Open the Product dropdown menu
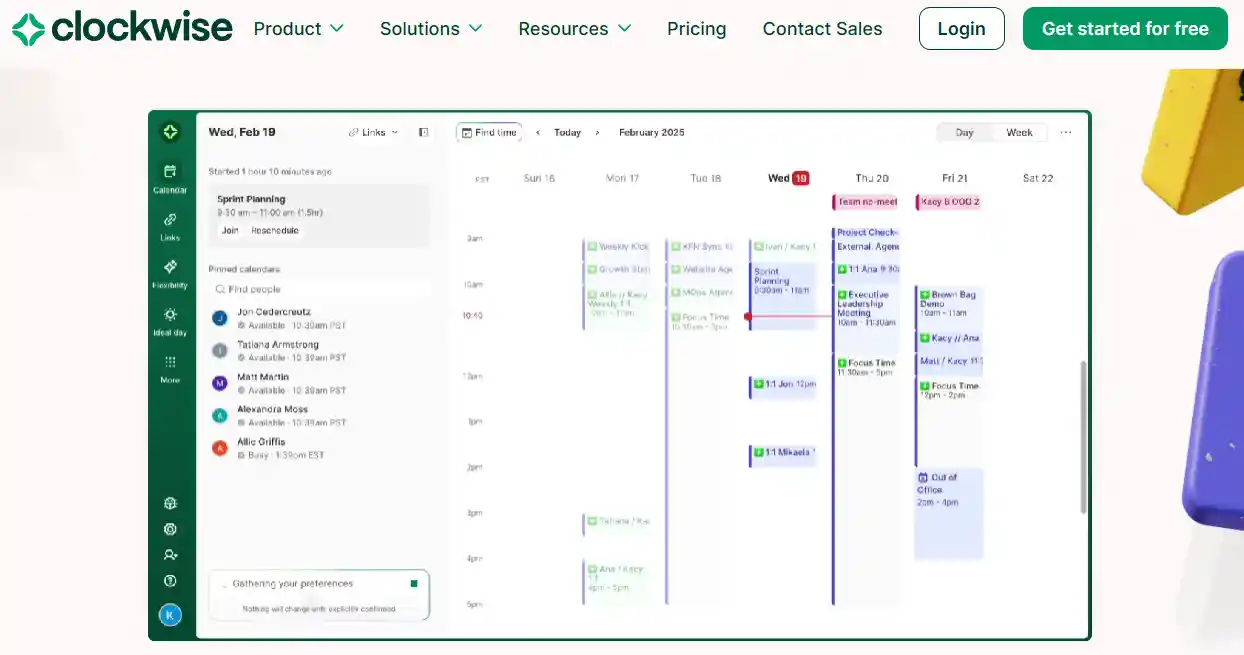Image resolution: width=1244 pixels, height=655 pixels. tap(298, 29)
